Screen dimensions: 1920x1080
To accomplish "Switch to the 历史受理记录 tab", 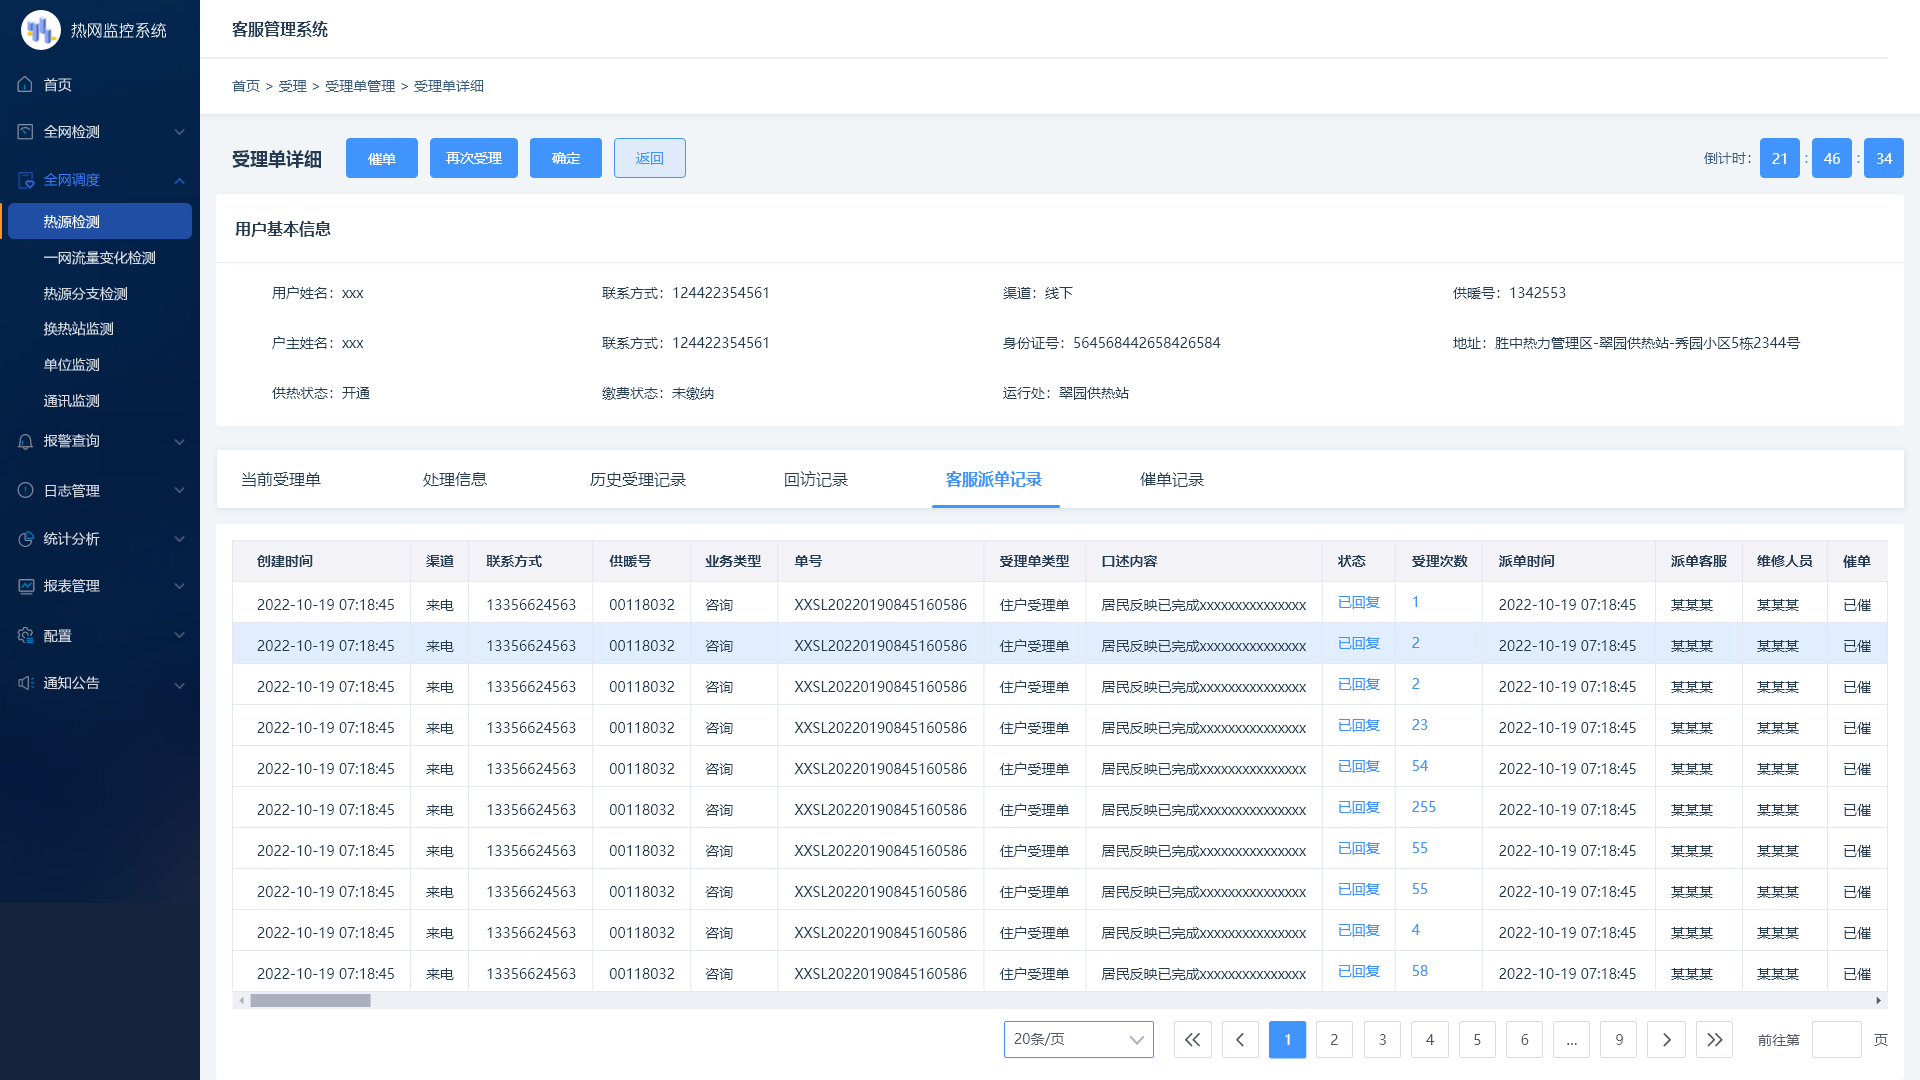I will pyautogui.click(x=638, y=480).
